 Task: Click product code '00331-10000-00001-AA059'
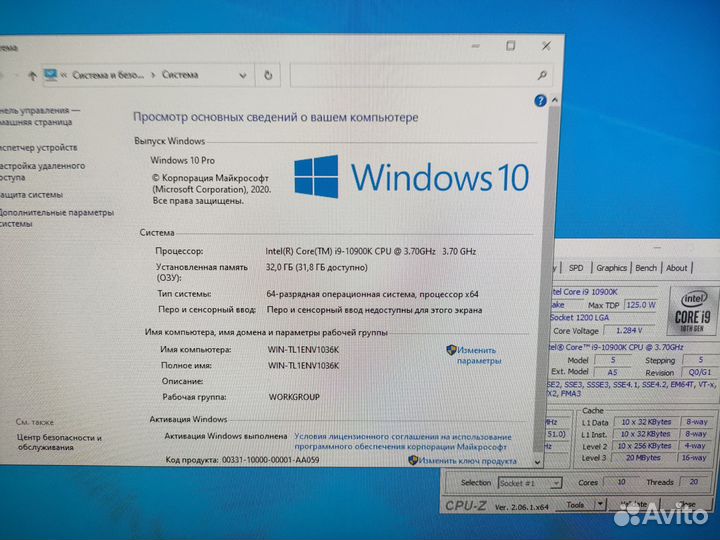coord(270,460)
